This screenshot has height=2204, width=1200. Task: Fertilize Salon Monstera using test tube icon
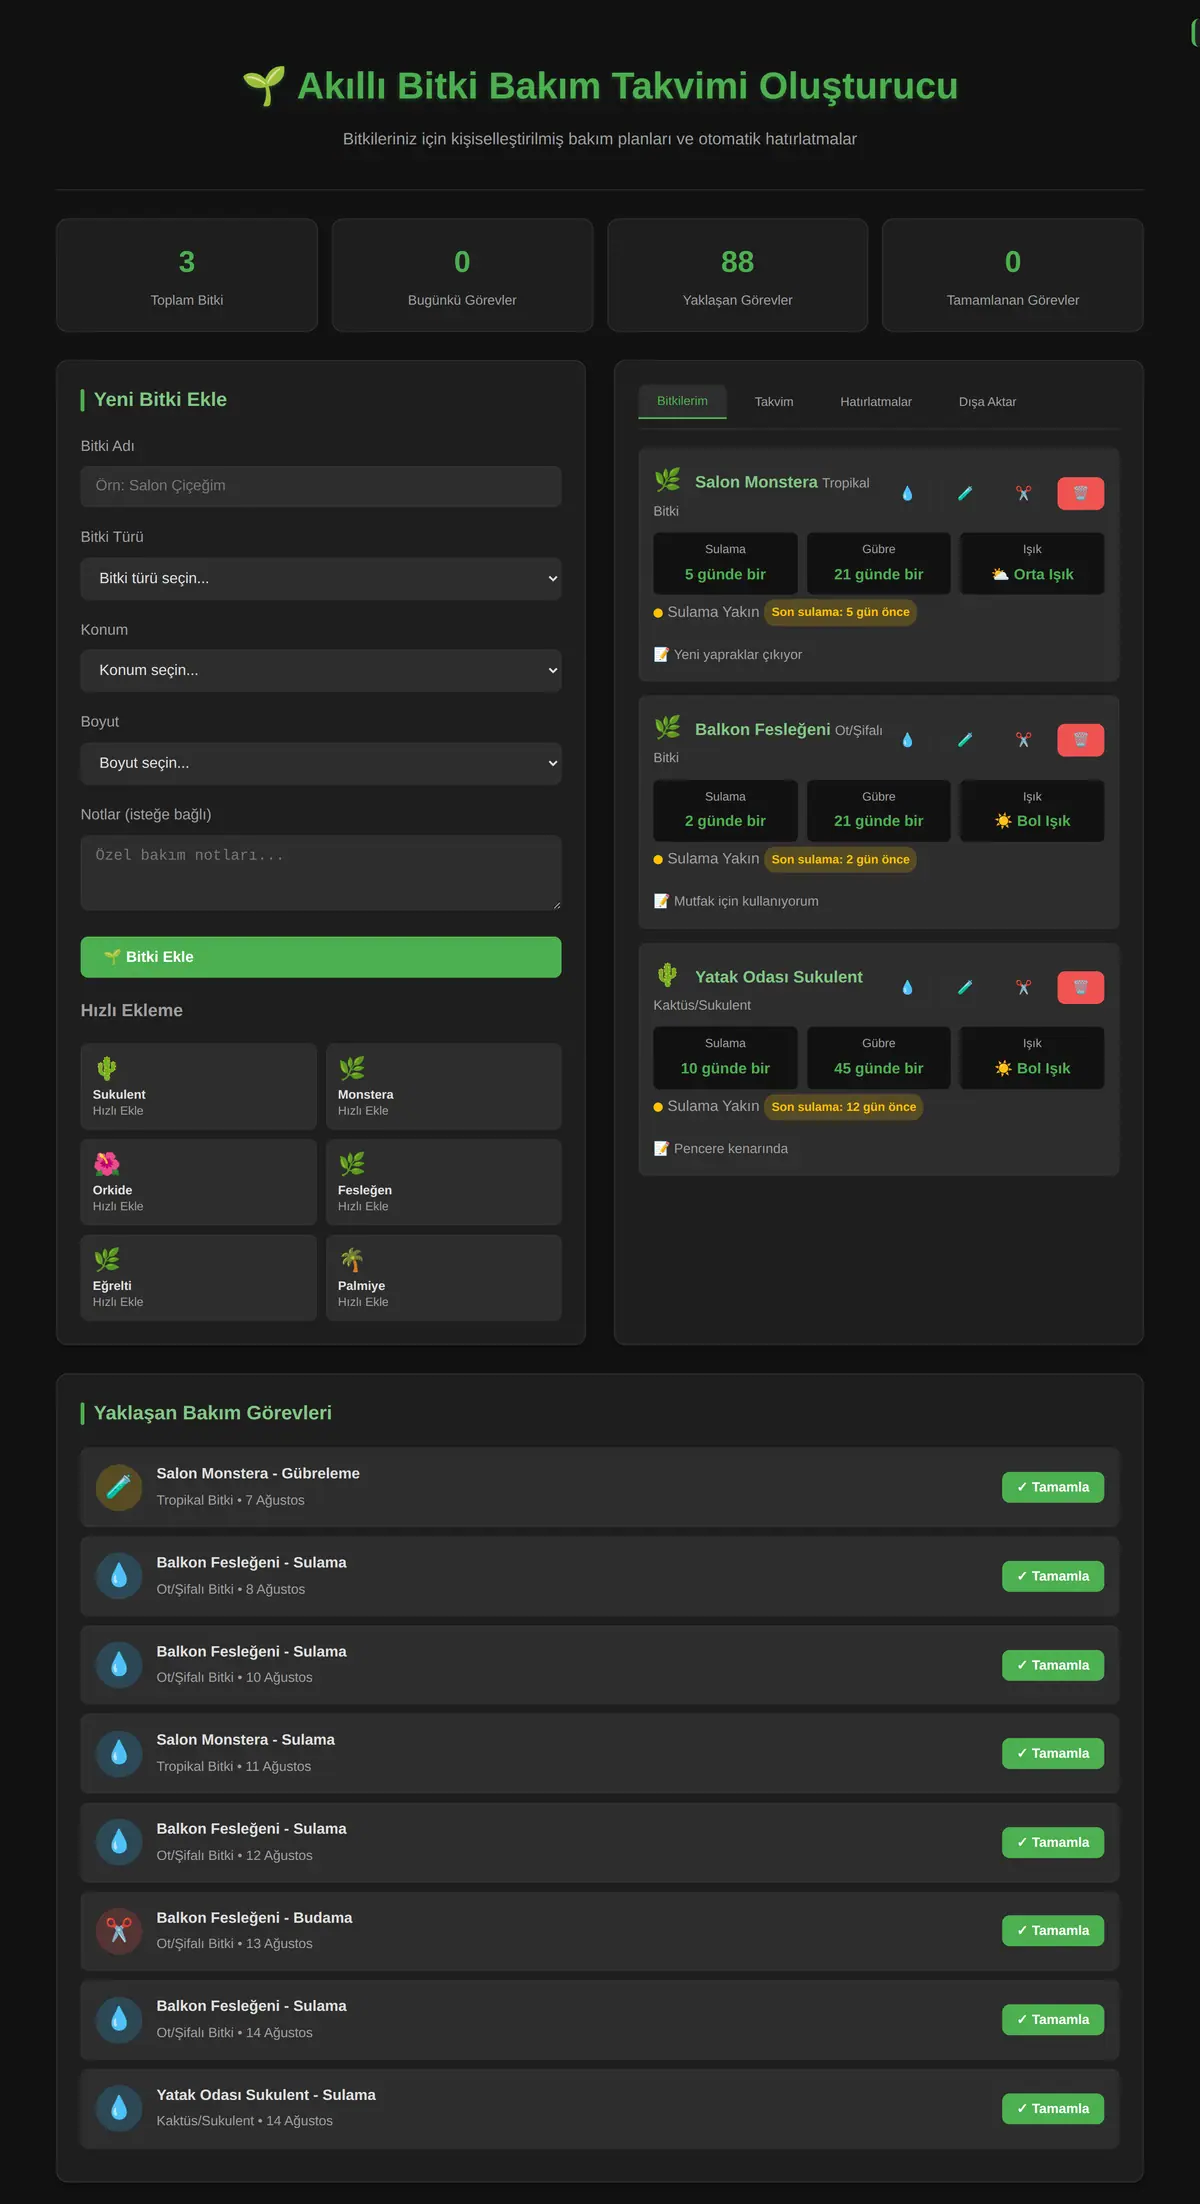[965, 493]
